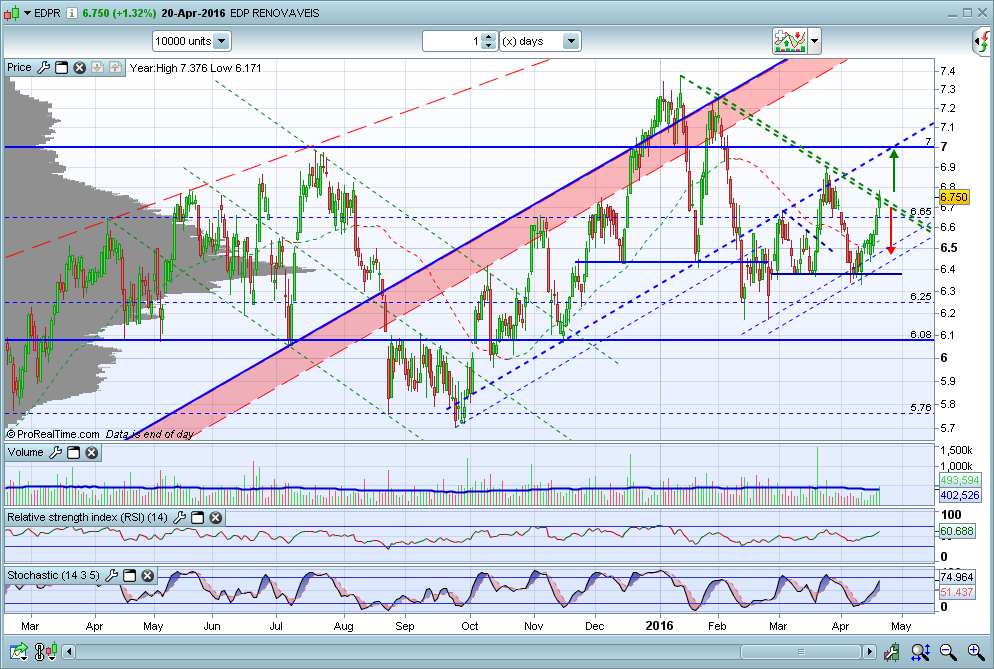Close the Volume indicator panel
The image size is (994, 669).
[92, 453]
